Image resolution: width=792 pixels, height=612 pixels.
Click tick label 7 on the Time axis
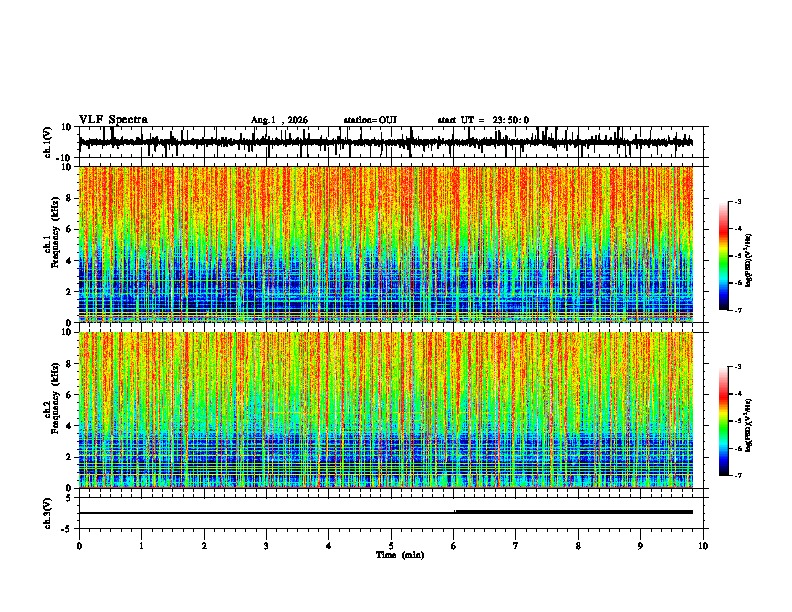click(x=516, y=546)
